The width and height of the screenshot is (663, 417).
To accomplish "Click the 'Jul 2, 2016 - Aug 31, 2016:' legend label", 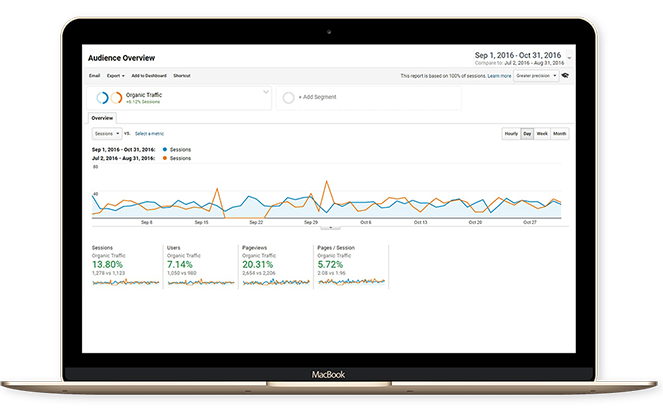I will (123, 158).
